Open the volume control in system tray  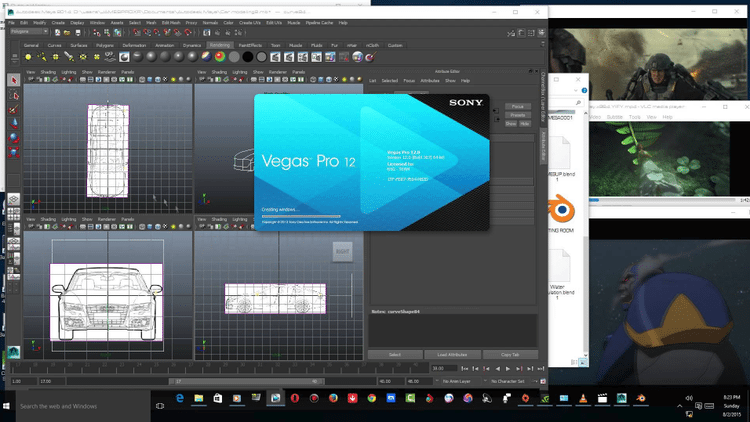point(689,398)
